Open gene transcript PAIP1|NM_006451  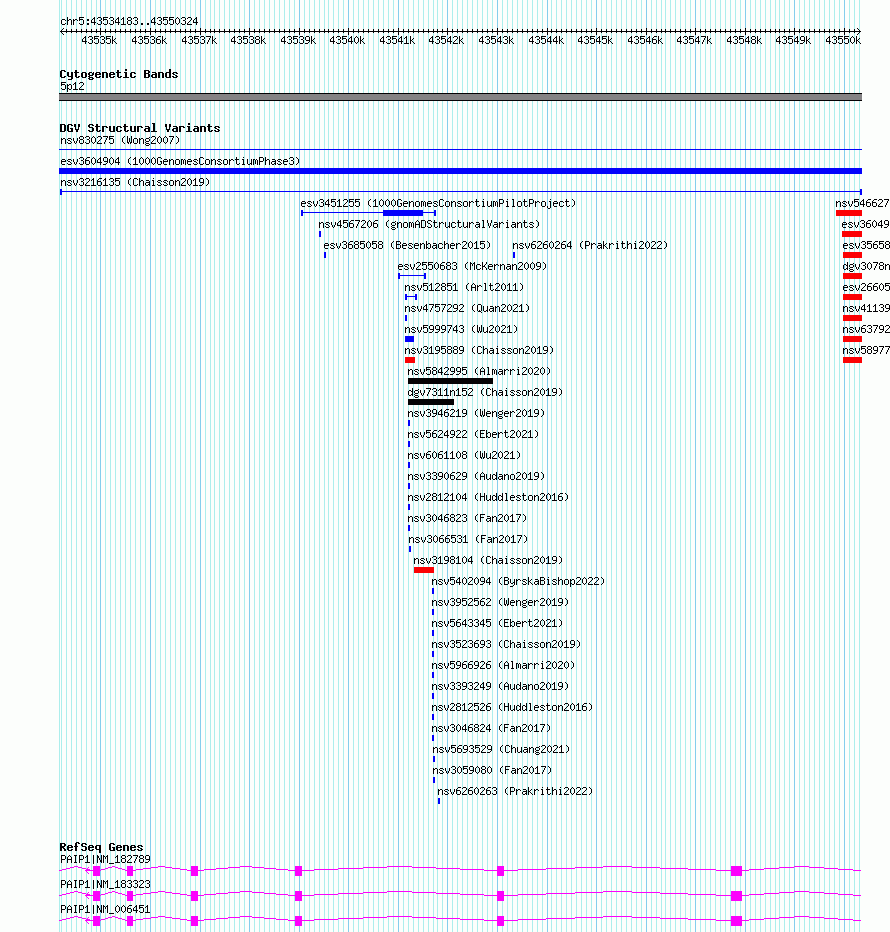[105, 909]
